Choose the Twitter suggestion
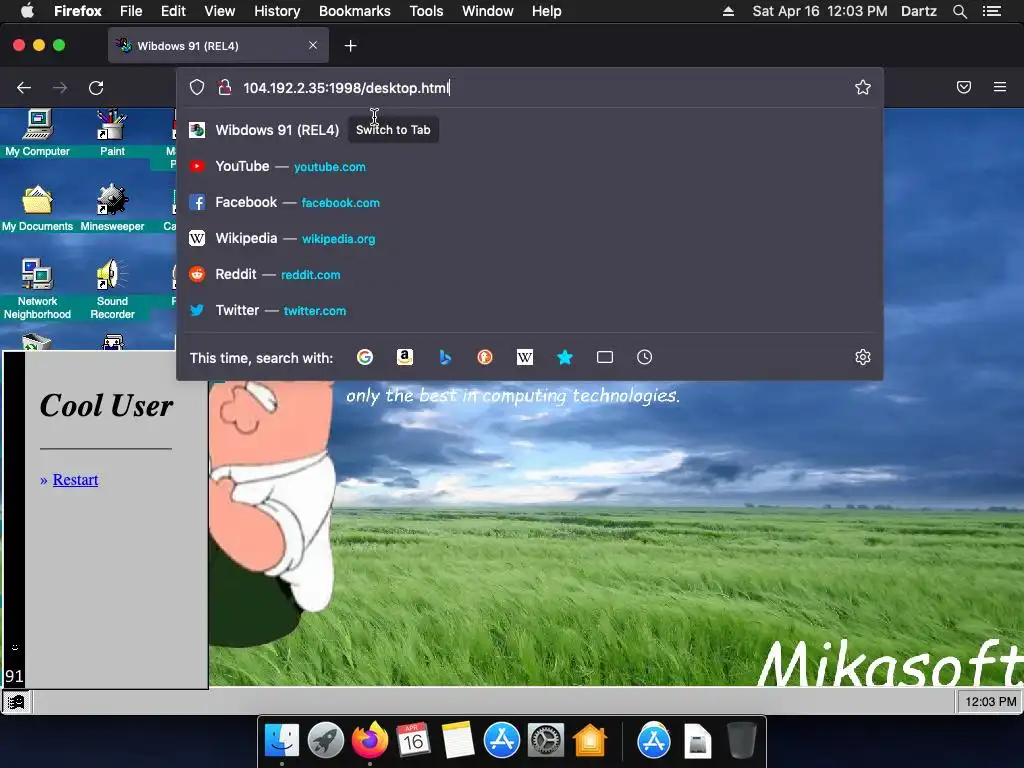The image size is (1024, 768). (x=530, y=310)
